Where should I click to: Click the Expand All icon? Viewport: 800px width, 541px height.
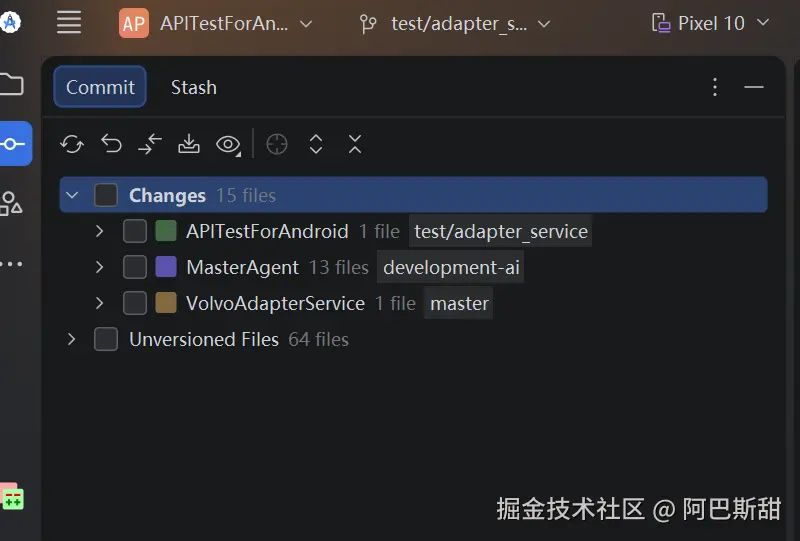tap(316, 144)
